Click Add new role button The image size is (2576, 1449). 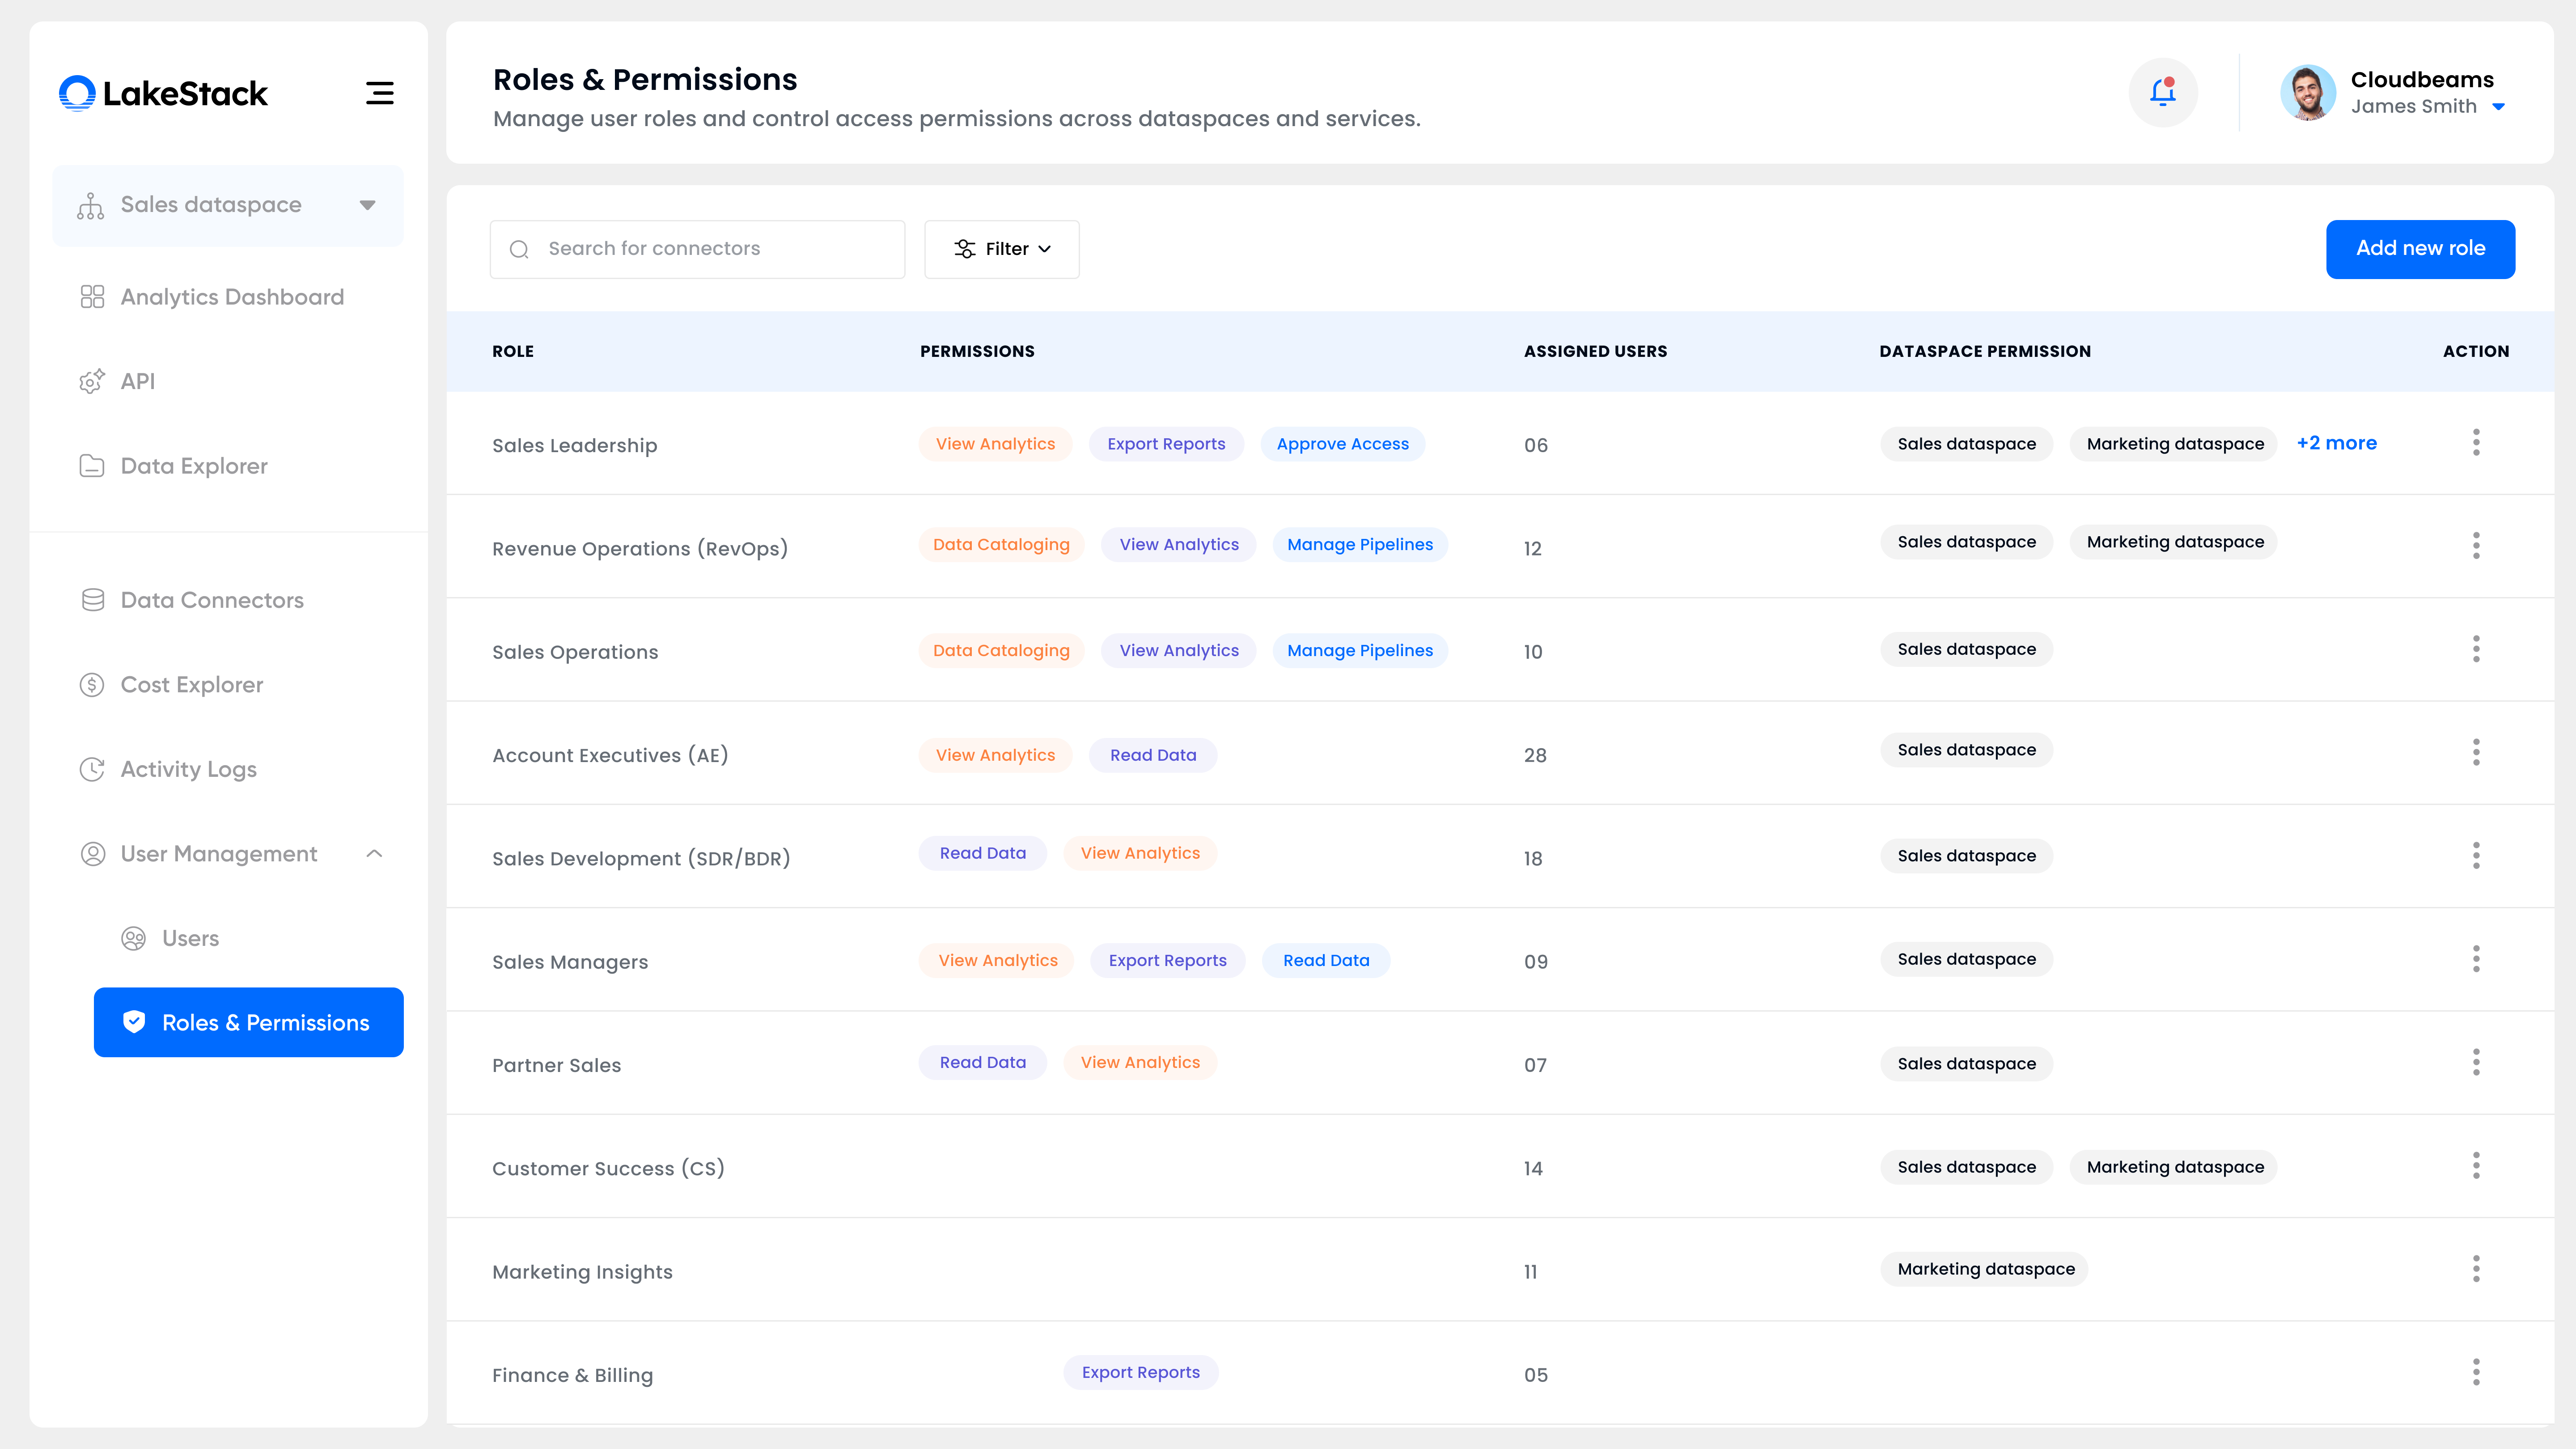click(2419, 249)
